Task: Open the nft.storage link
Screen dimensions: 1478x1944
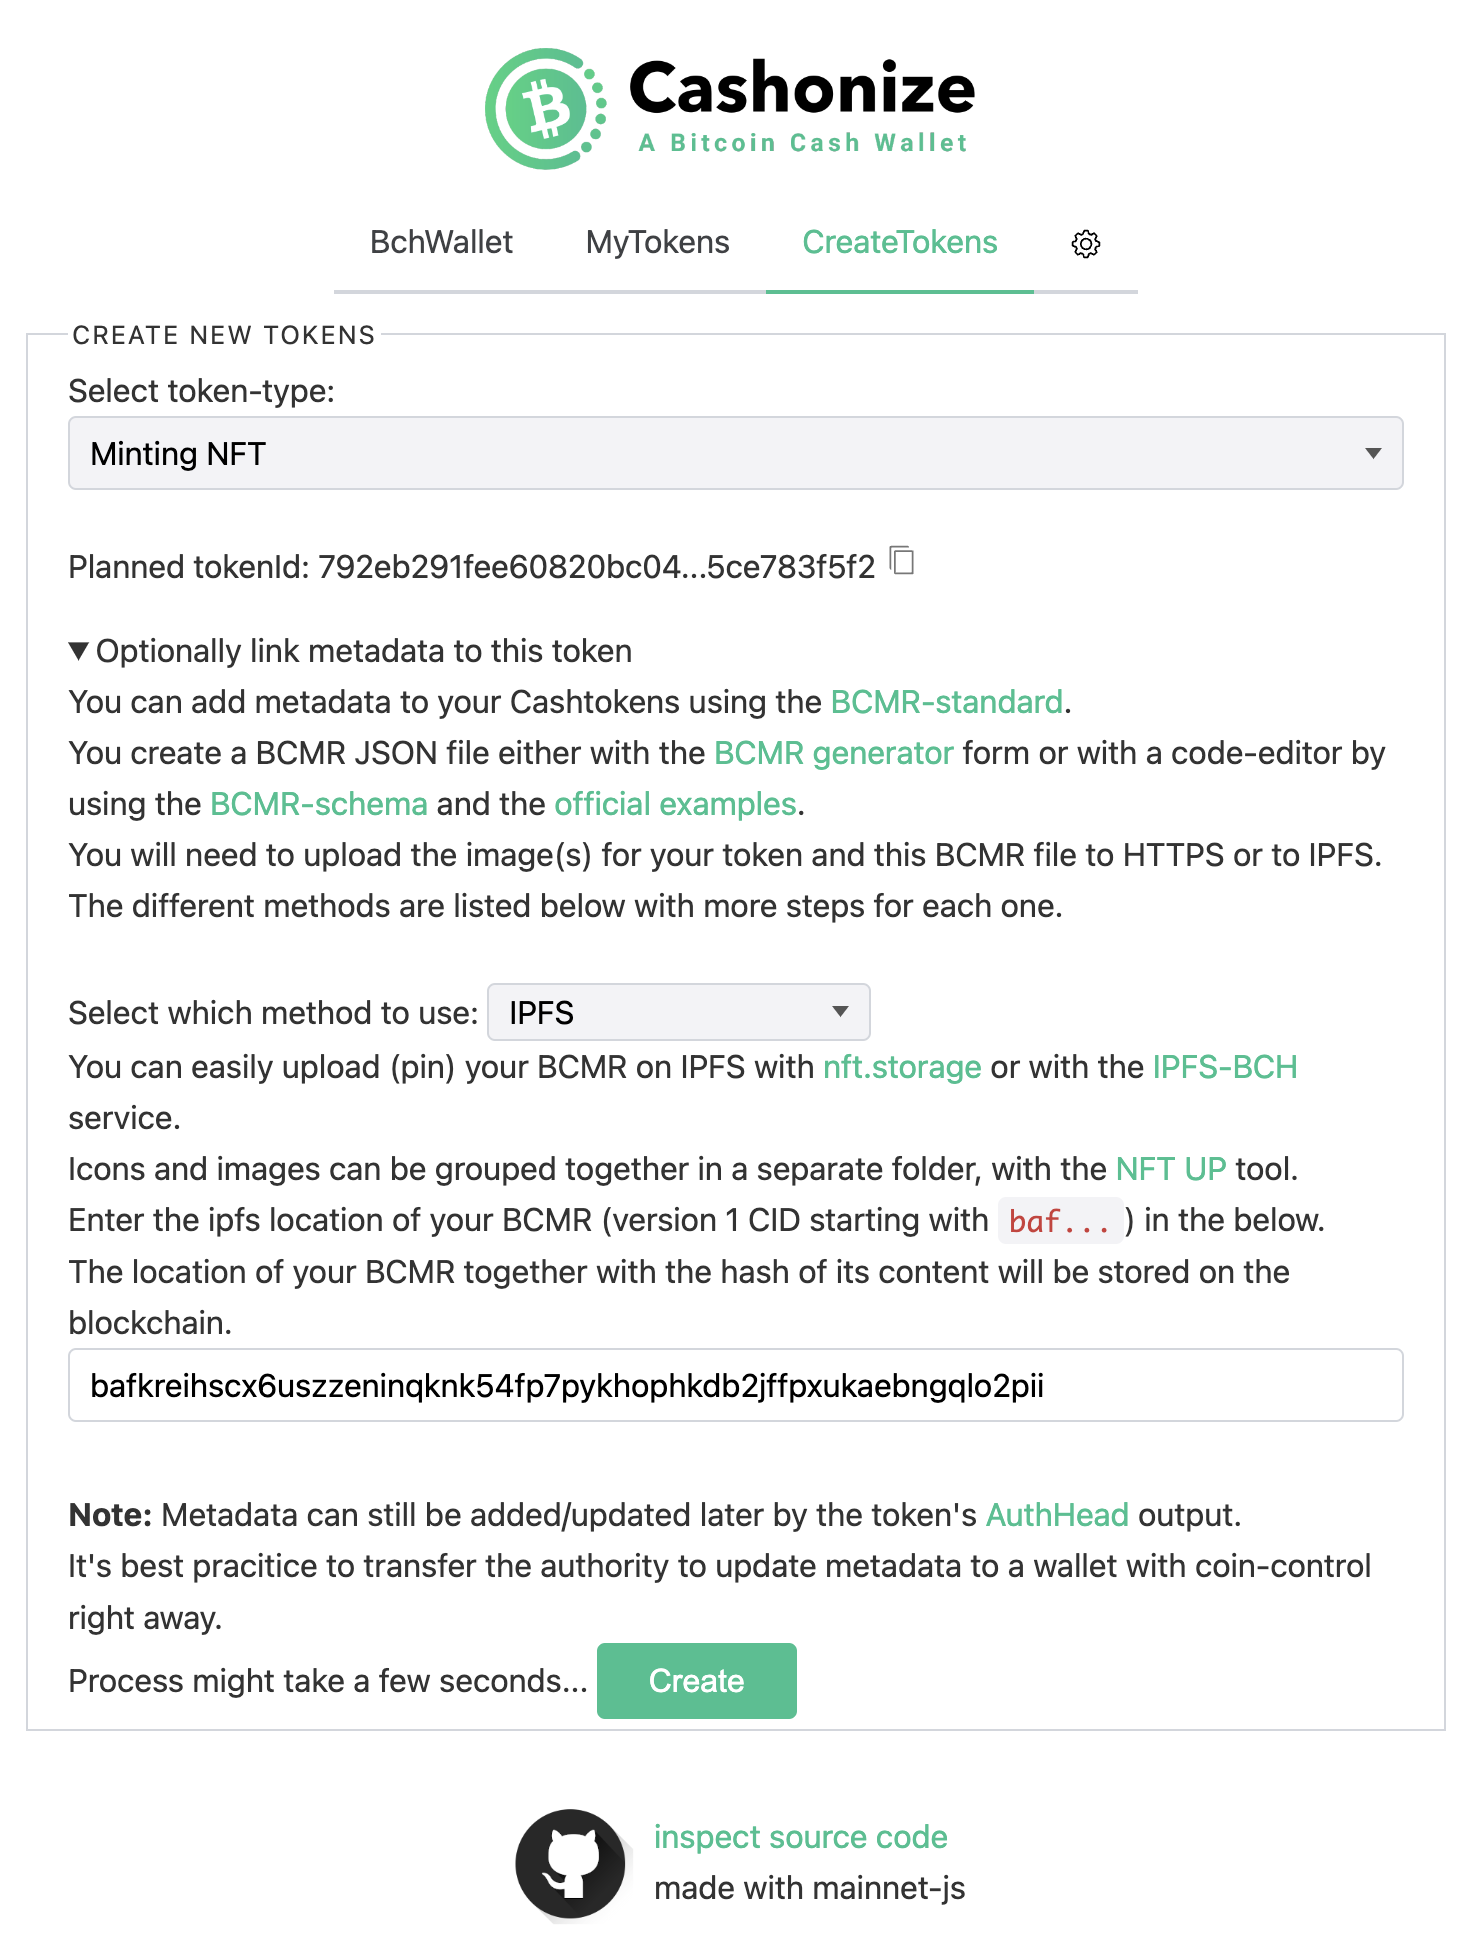Action: coord(901,1067)
